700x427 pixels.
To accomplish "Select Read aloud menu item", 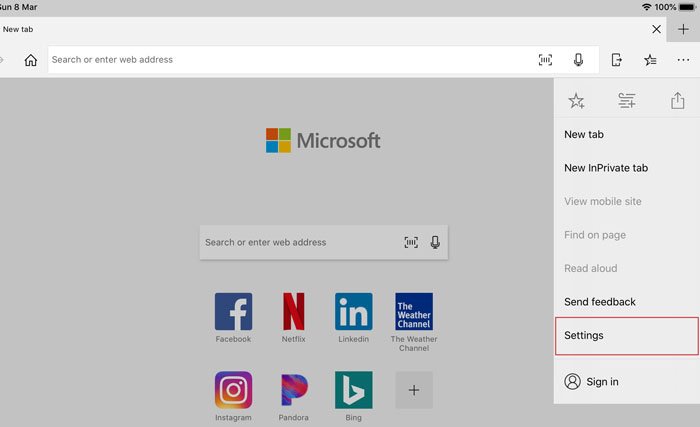I will pos(627,268).
